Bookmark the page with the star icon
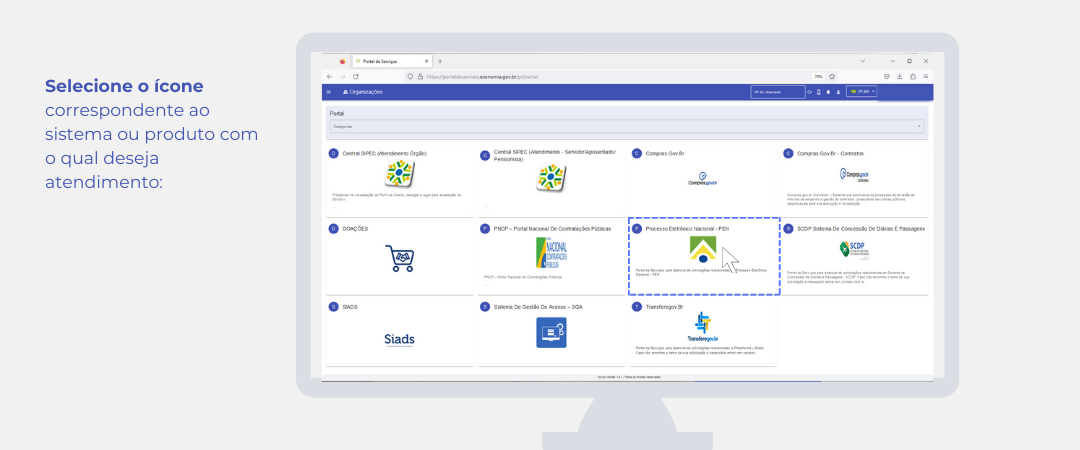 click(832, 76)
